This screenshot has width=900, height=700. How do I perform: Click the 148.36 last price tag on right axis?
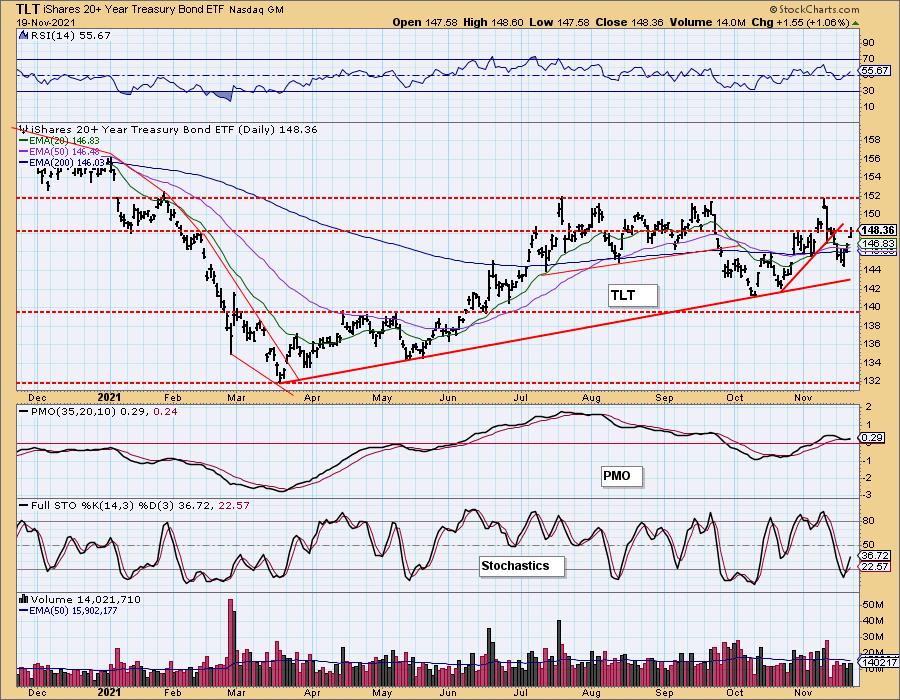(x=877, y=230)
